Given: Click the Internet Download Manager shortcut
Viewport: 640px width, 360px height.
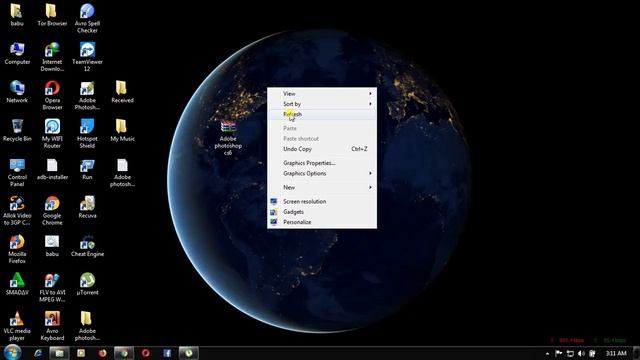Looking at the screenshot, I should (52, 56).
